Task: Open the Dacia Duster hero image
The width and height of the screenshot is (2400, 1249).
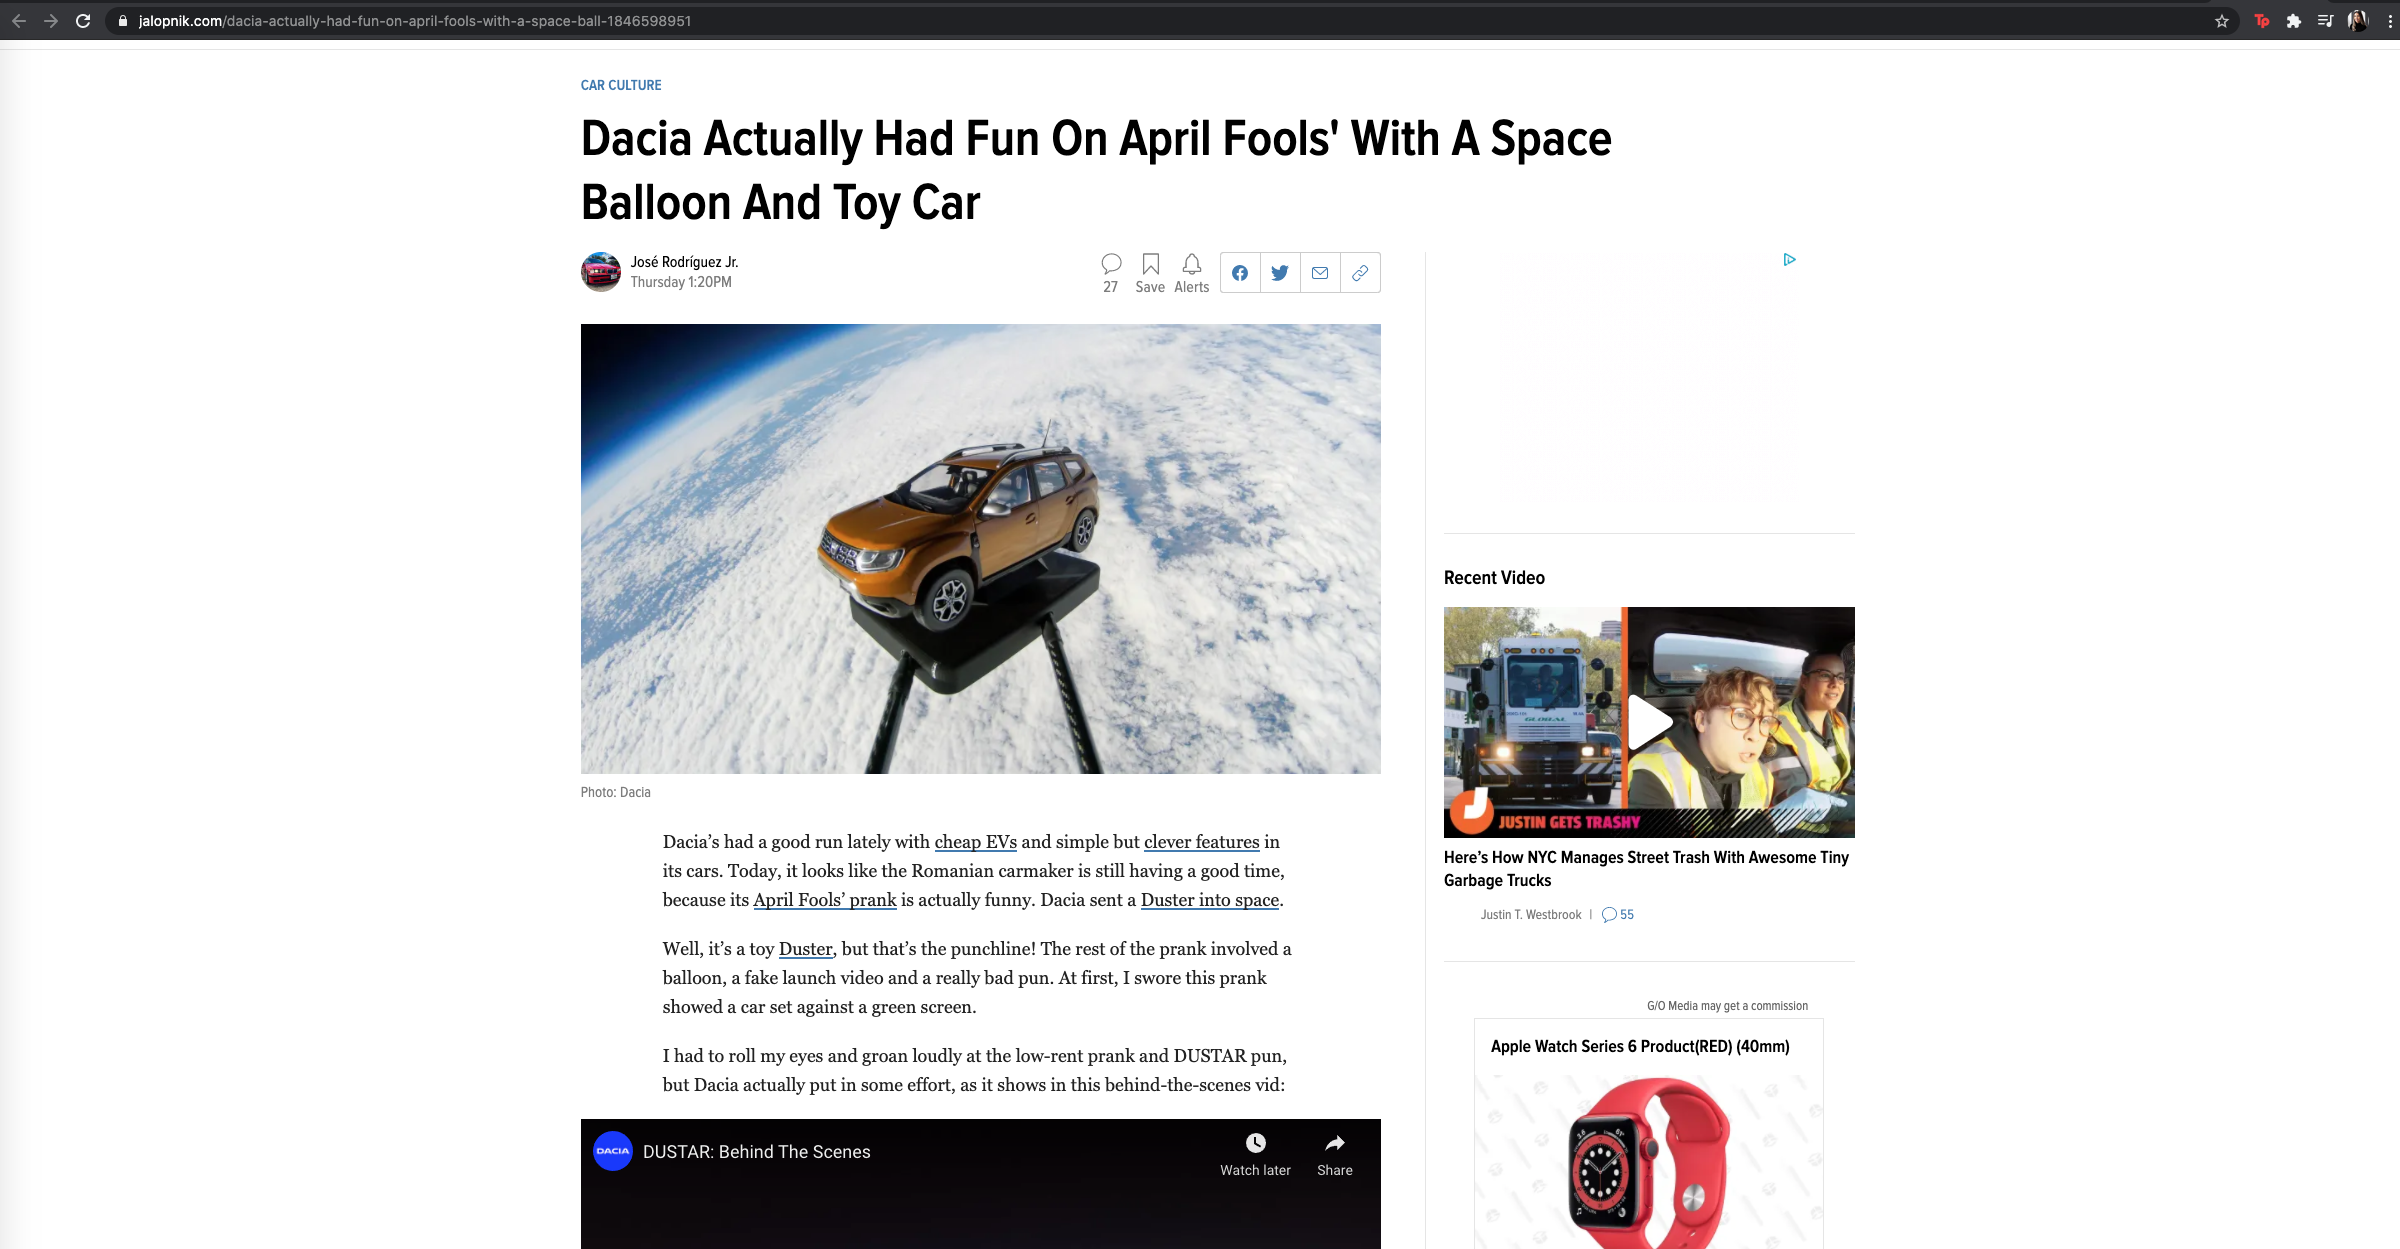Action: pyautogui.click(x=980, y=548)
